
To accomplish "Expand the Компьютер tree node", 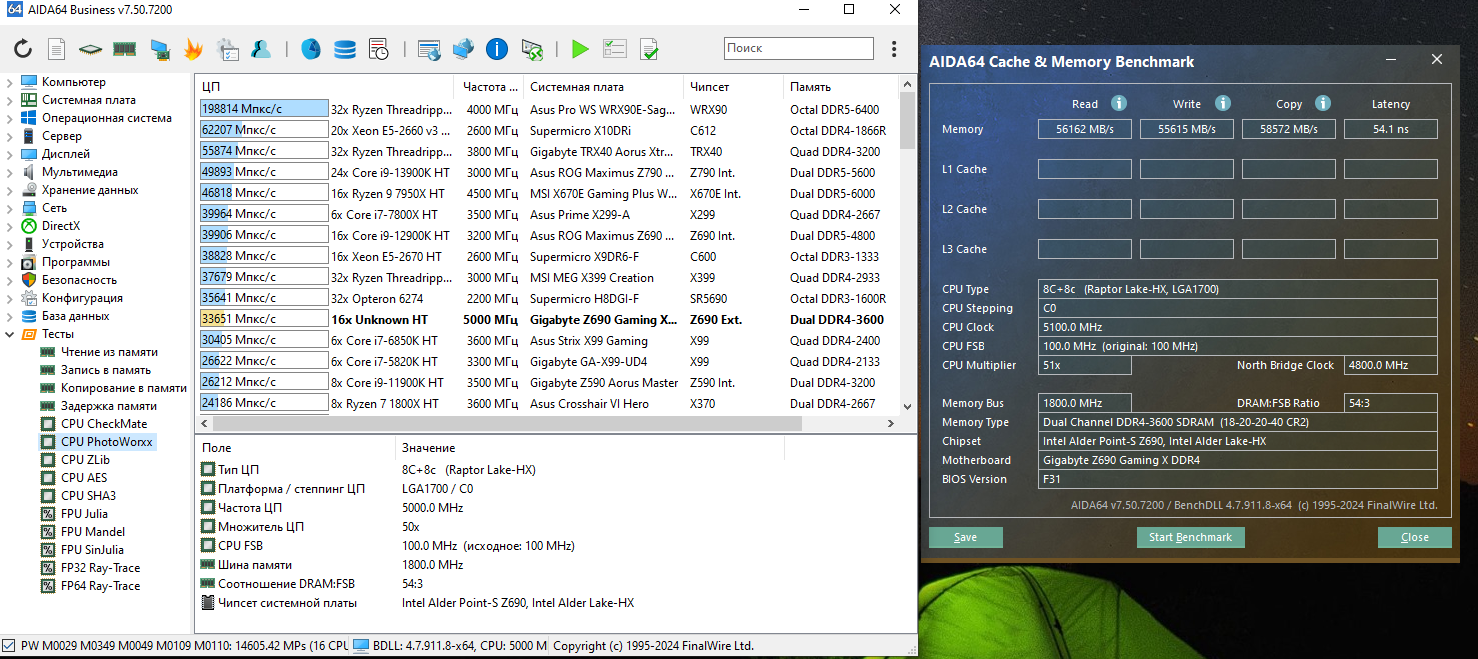I will coord(10,82).
